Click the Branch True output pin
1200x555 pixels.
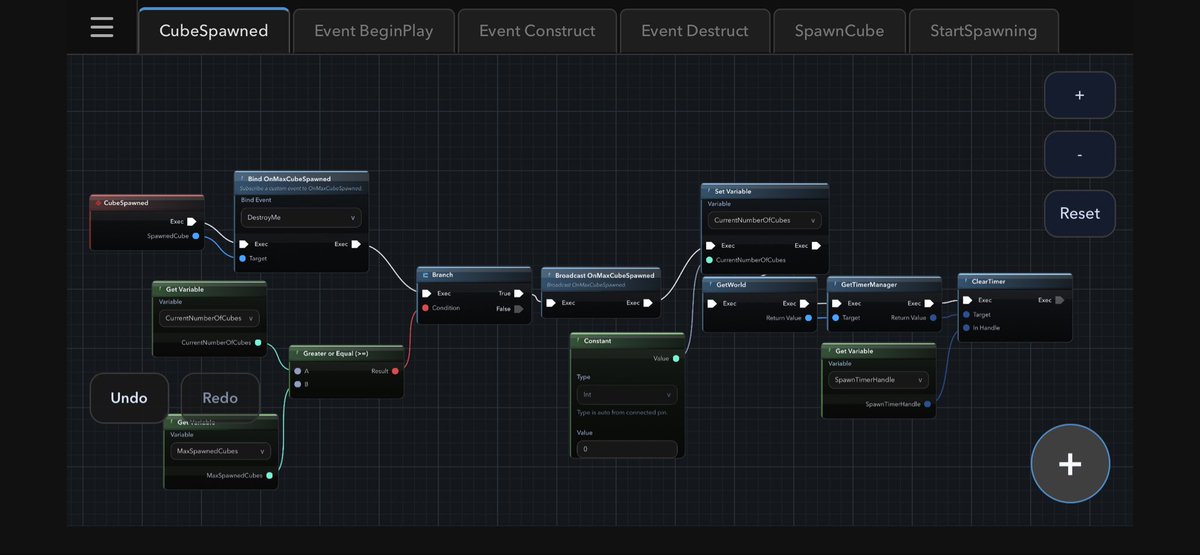click(518, 294)
